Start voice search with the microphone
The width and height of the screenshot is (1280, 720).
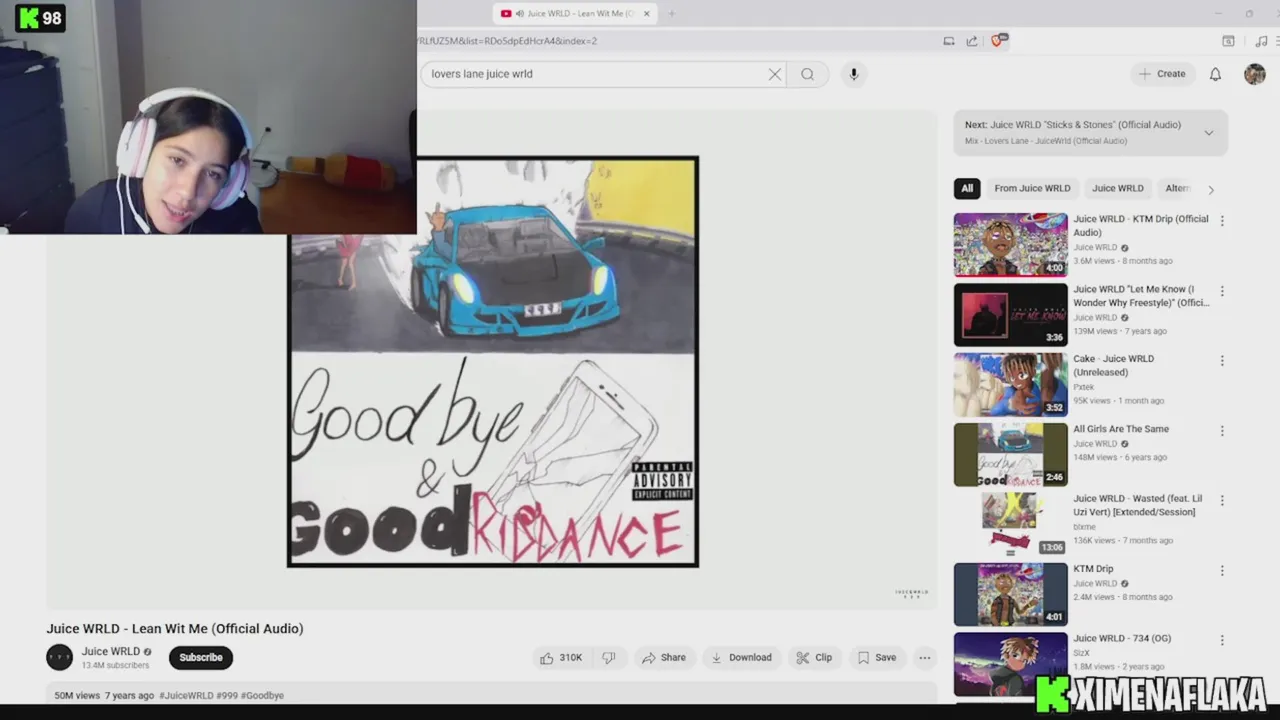(853, 74)
